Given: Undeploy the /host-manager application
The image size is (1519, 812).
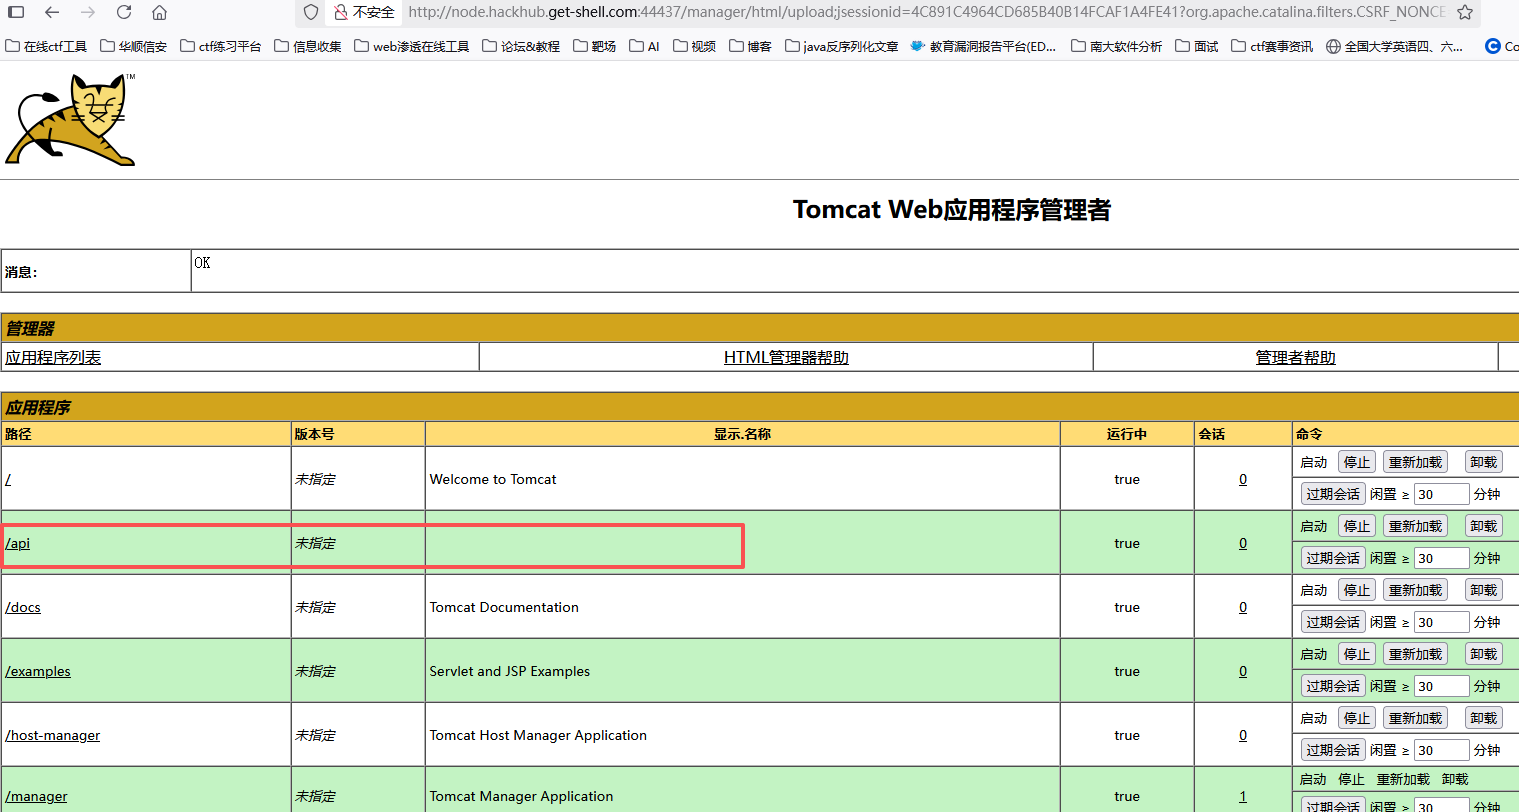Looking at the screenshot, I should [1484, 718].
